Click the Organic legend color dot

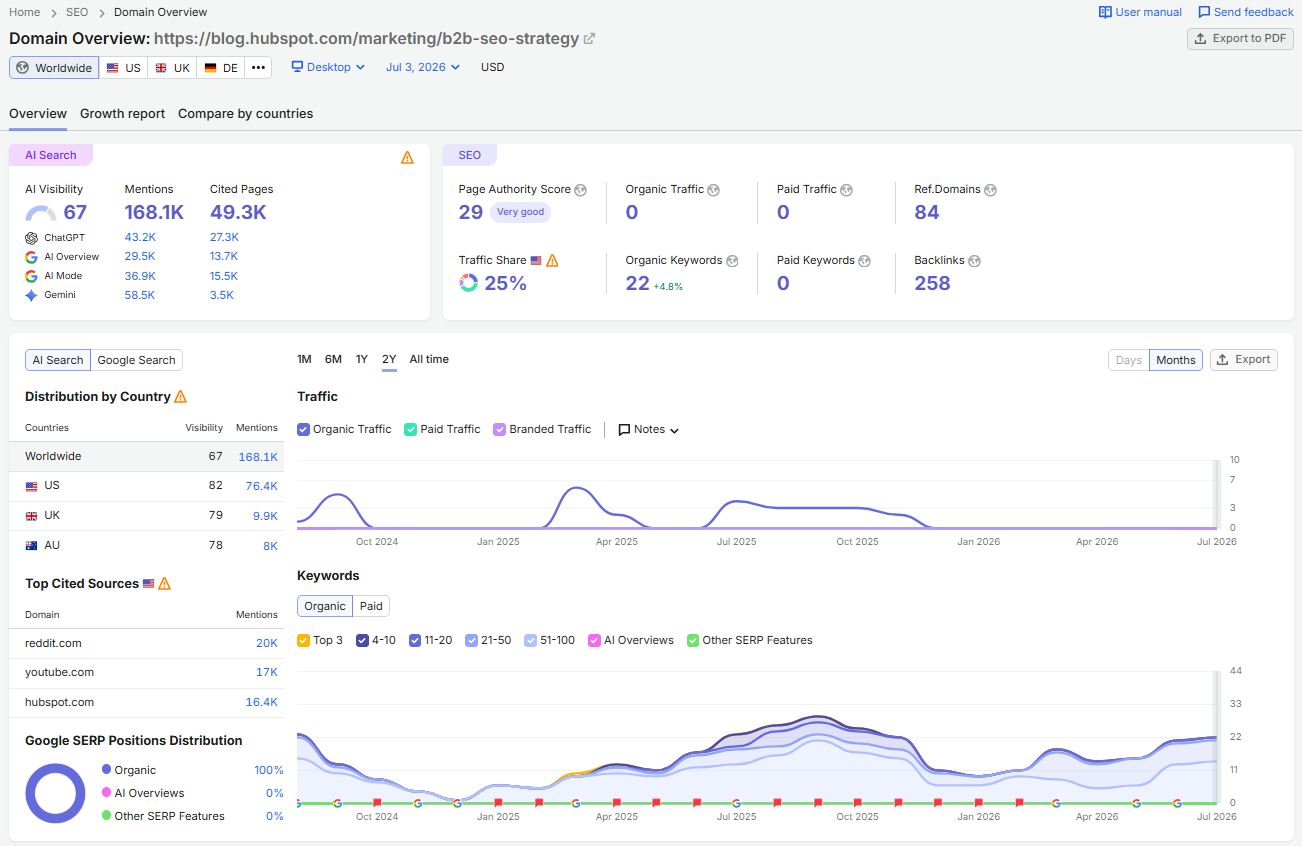click(x=107, y=770)
